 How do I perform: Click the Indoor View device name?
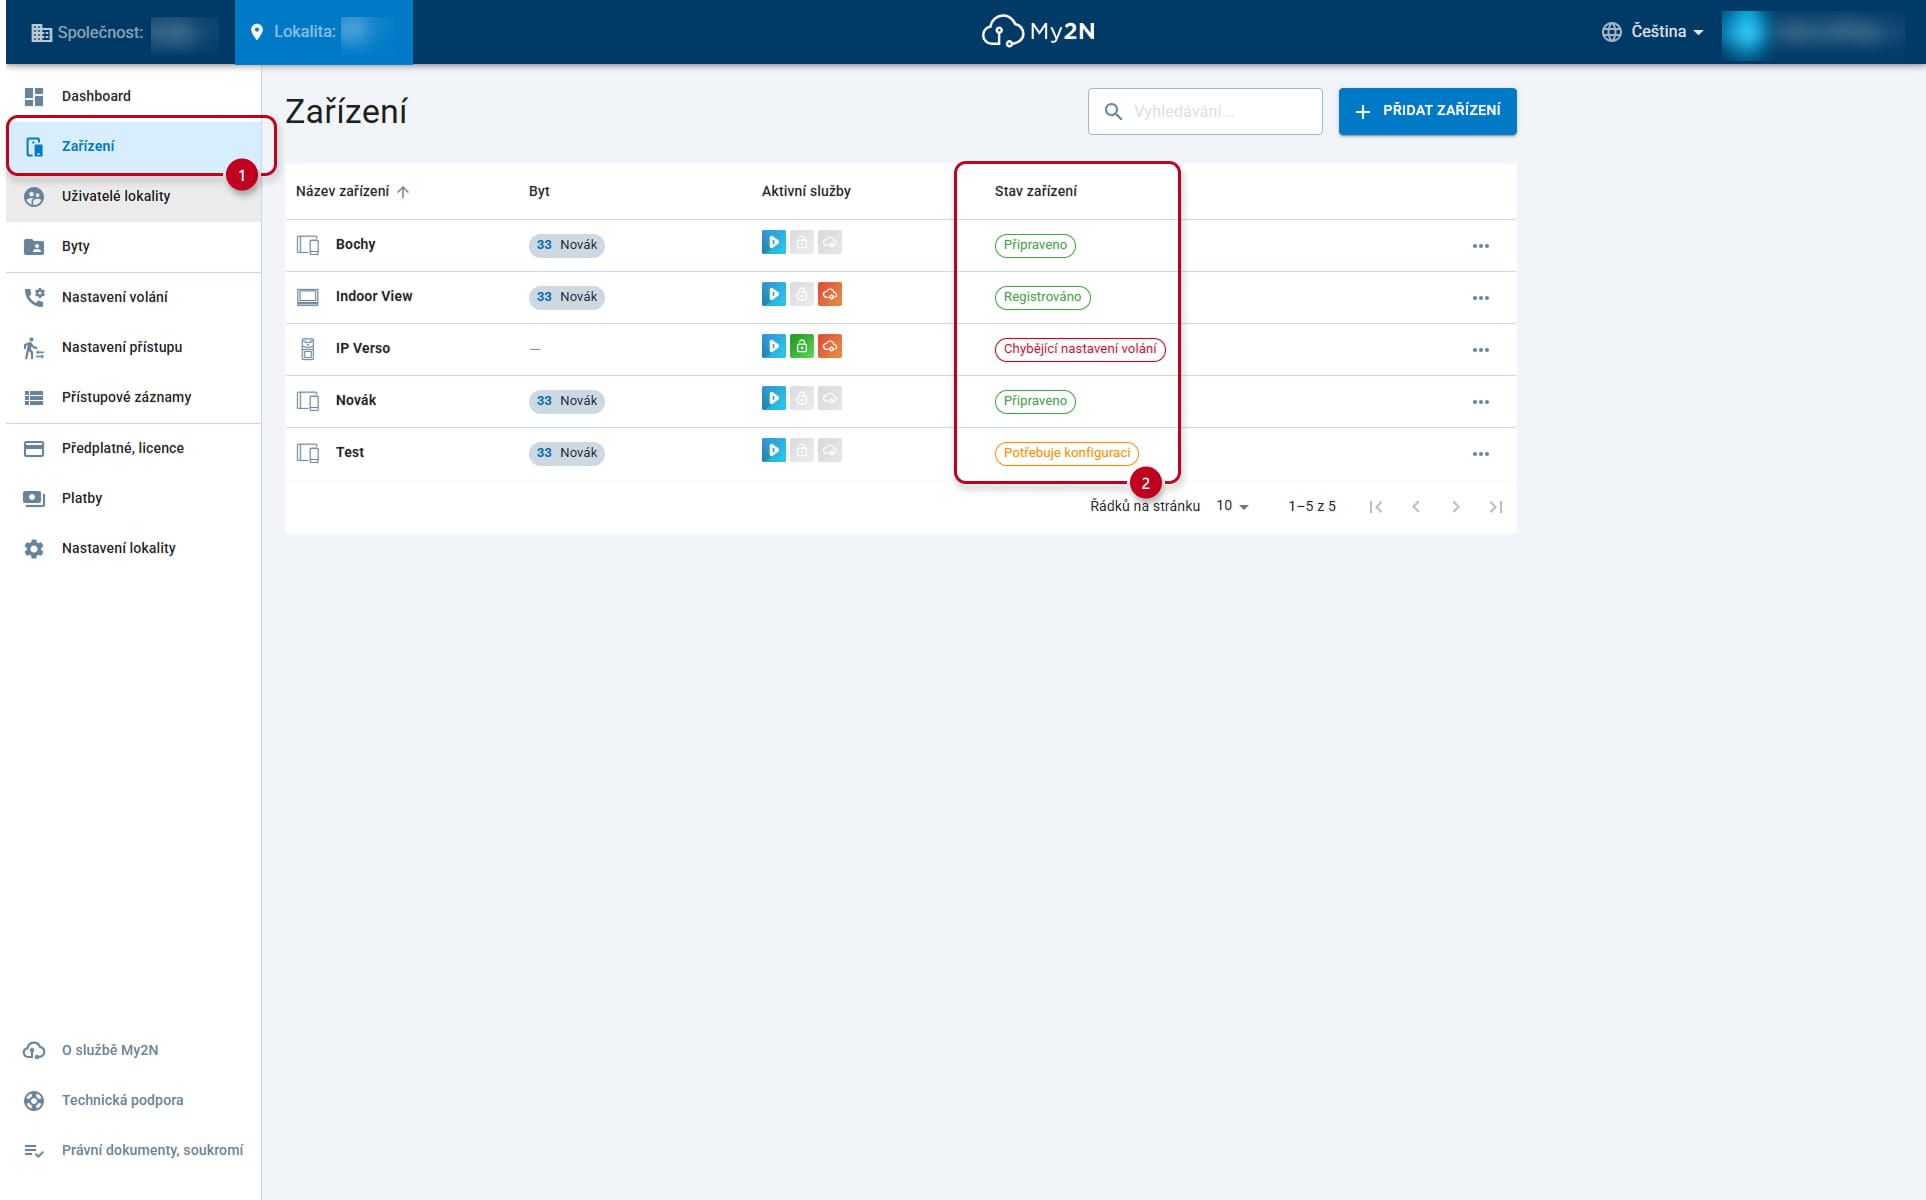(374, 296)
